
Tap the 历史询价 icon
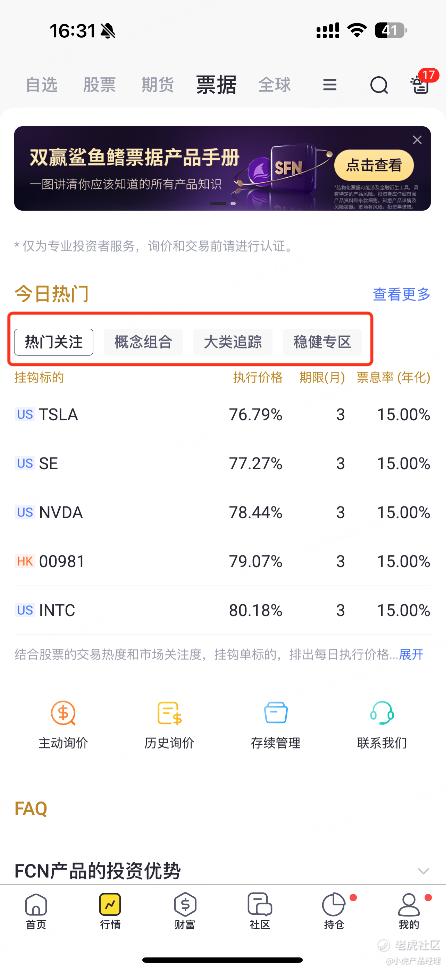click(169, 713)
